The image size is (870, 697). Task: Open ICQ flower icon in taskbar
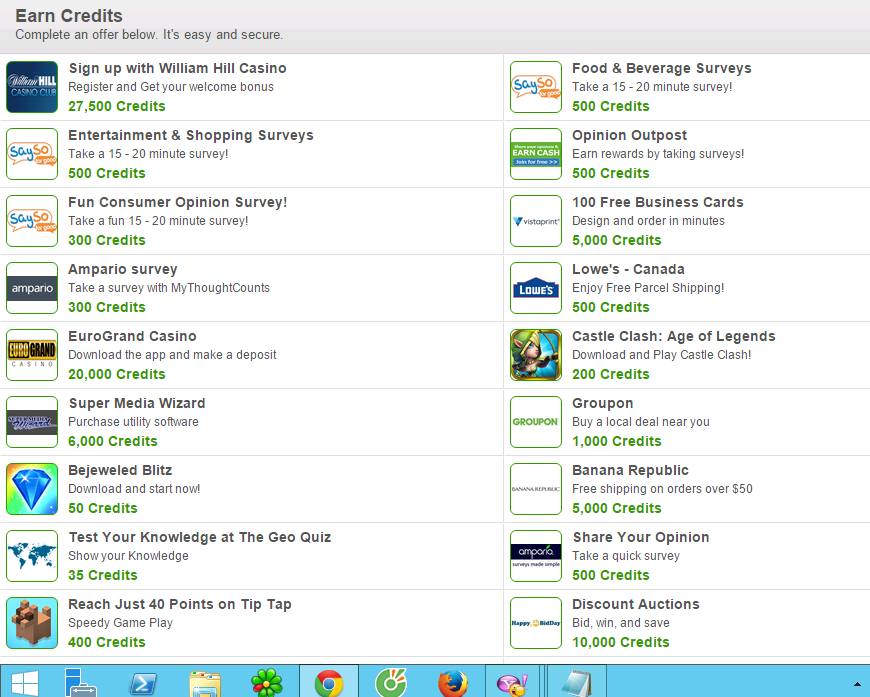coord(267,682)
